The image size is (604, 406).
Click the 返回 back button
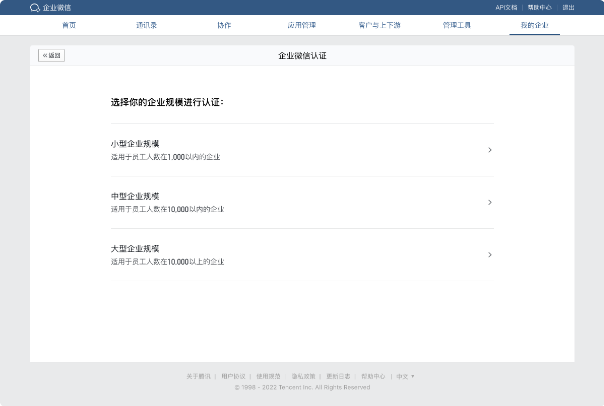click(x=51, y=55)
